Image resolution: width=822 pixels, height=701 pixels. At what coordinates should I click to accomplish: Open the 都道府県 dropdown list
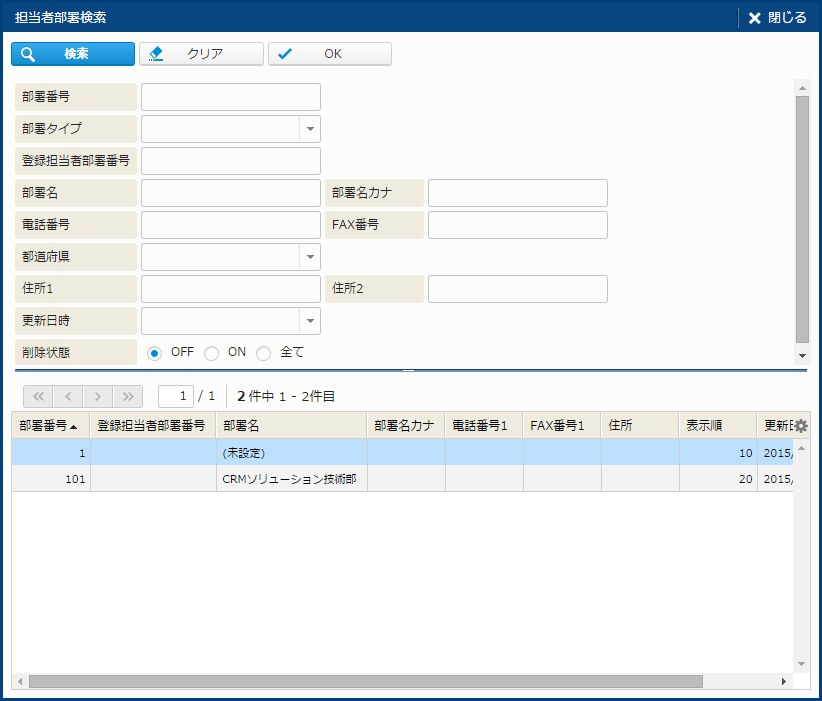point(309,257)
